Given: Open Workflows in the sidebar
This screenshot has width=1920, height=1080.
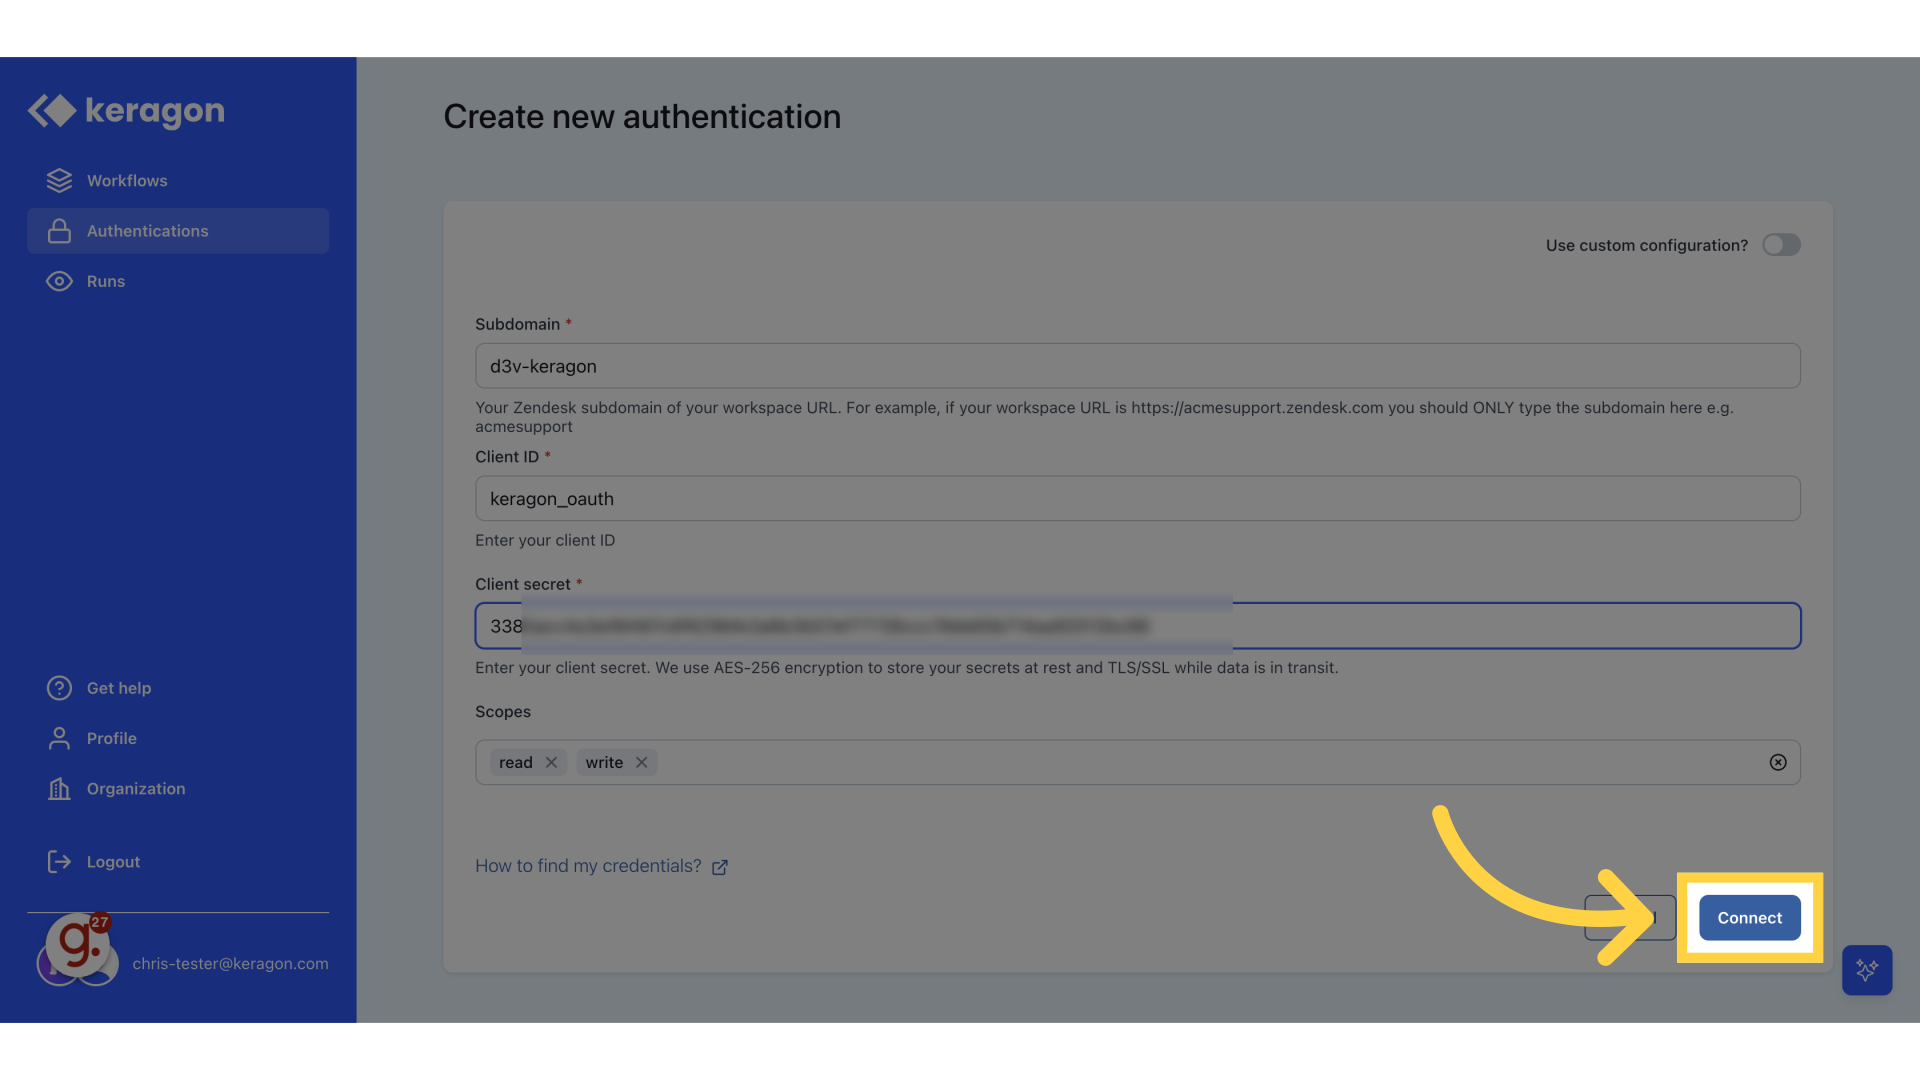Looking at the screenshot, I should tap(178, 181).
